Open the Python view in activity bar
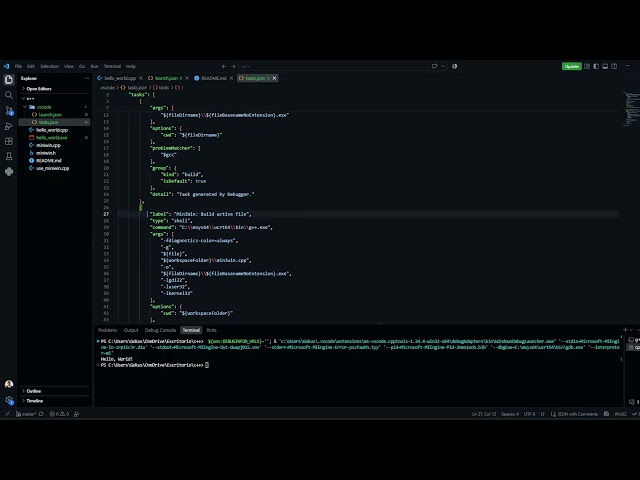Screen dimensions: 640x480 [x=9, y=171]
